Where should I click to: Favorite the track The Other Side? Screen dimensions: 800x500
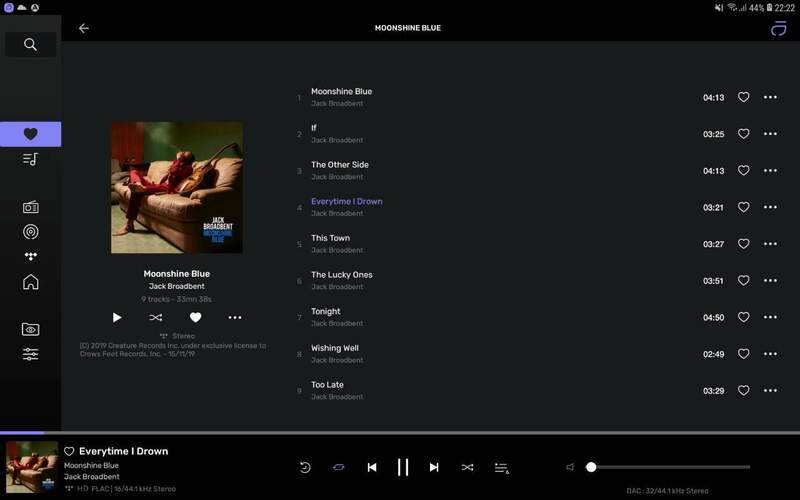[743, 170]
